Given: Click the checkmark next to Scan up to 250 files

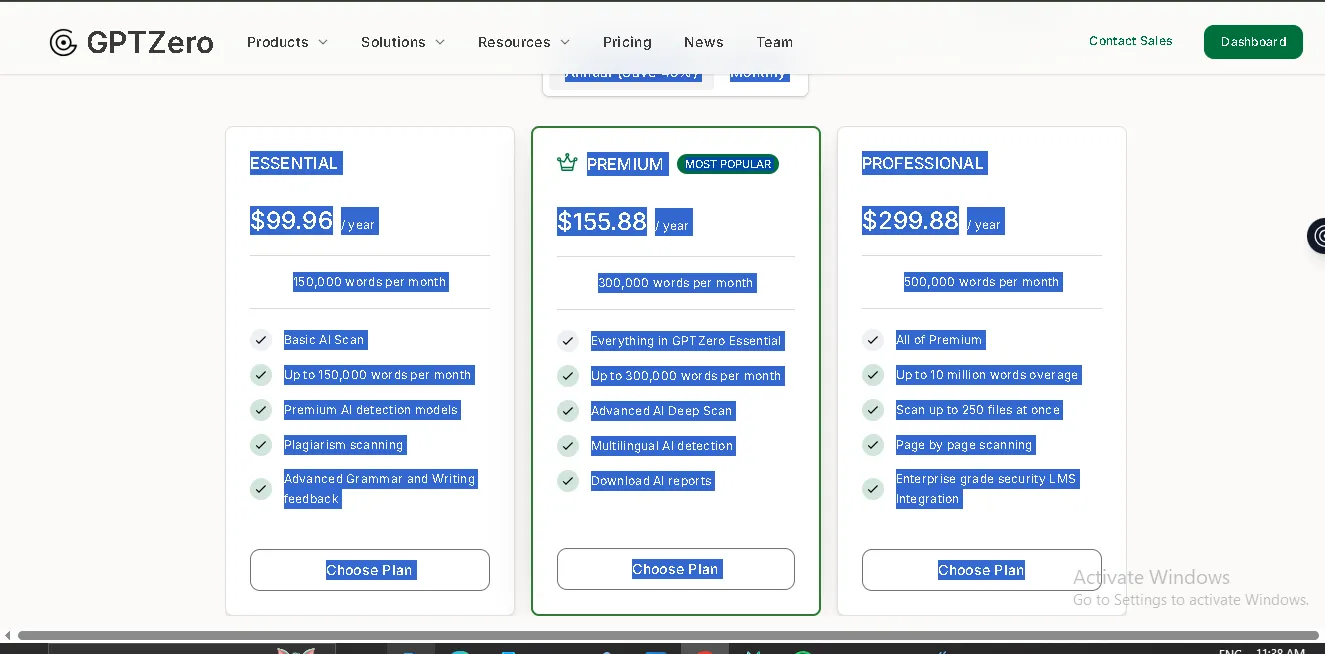Looking at the screenshot, I should pos(873,410).
